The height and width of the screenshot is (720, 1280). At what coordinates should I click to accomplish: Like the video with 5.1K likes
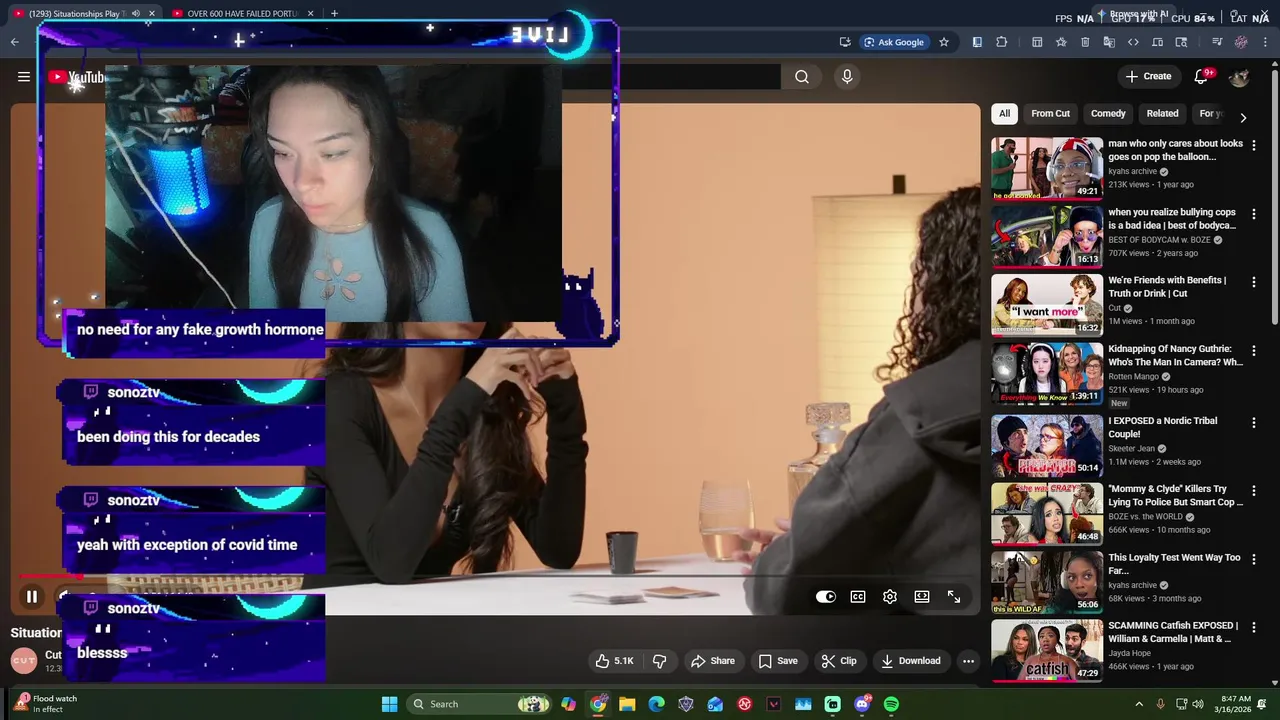[x=614, y=661]
